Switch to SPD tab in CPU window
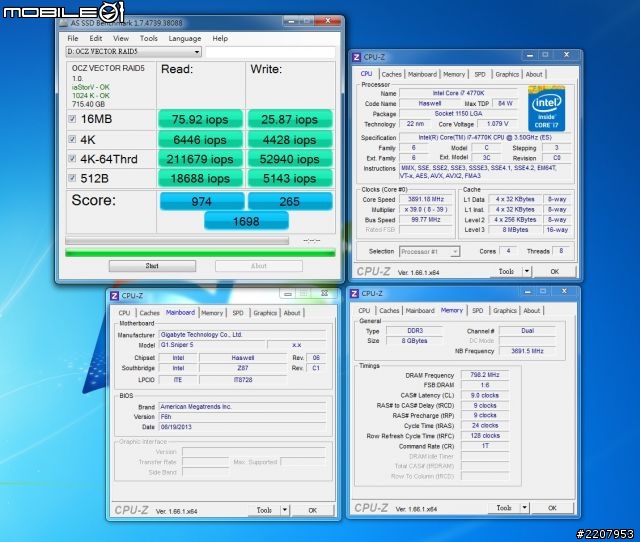This screenshot has width=640, height=542. point(480,74)
